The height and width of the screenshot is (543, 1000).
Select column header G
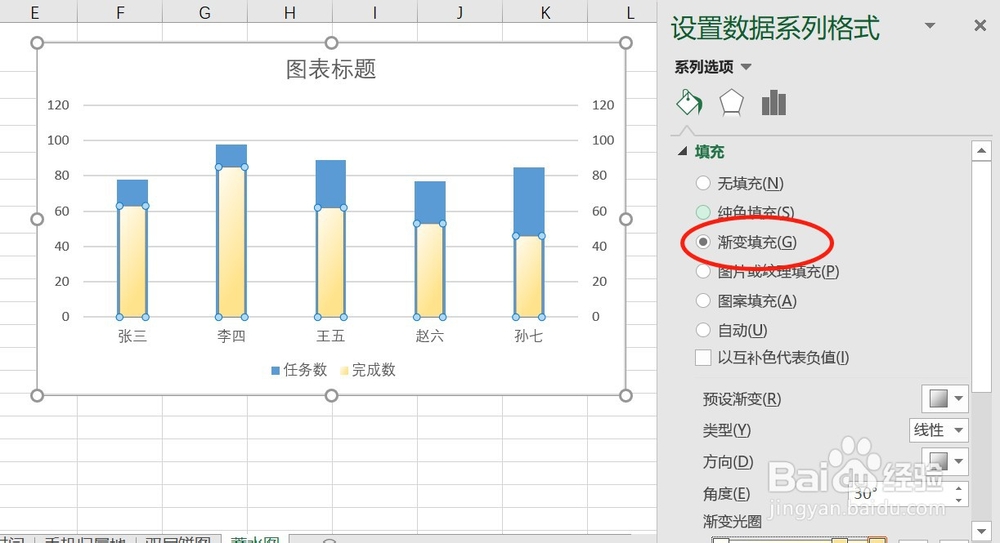click(205, 12)
